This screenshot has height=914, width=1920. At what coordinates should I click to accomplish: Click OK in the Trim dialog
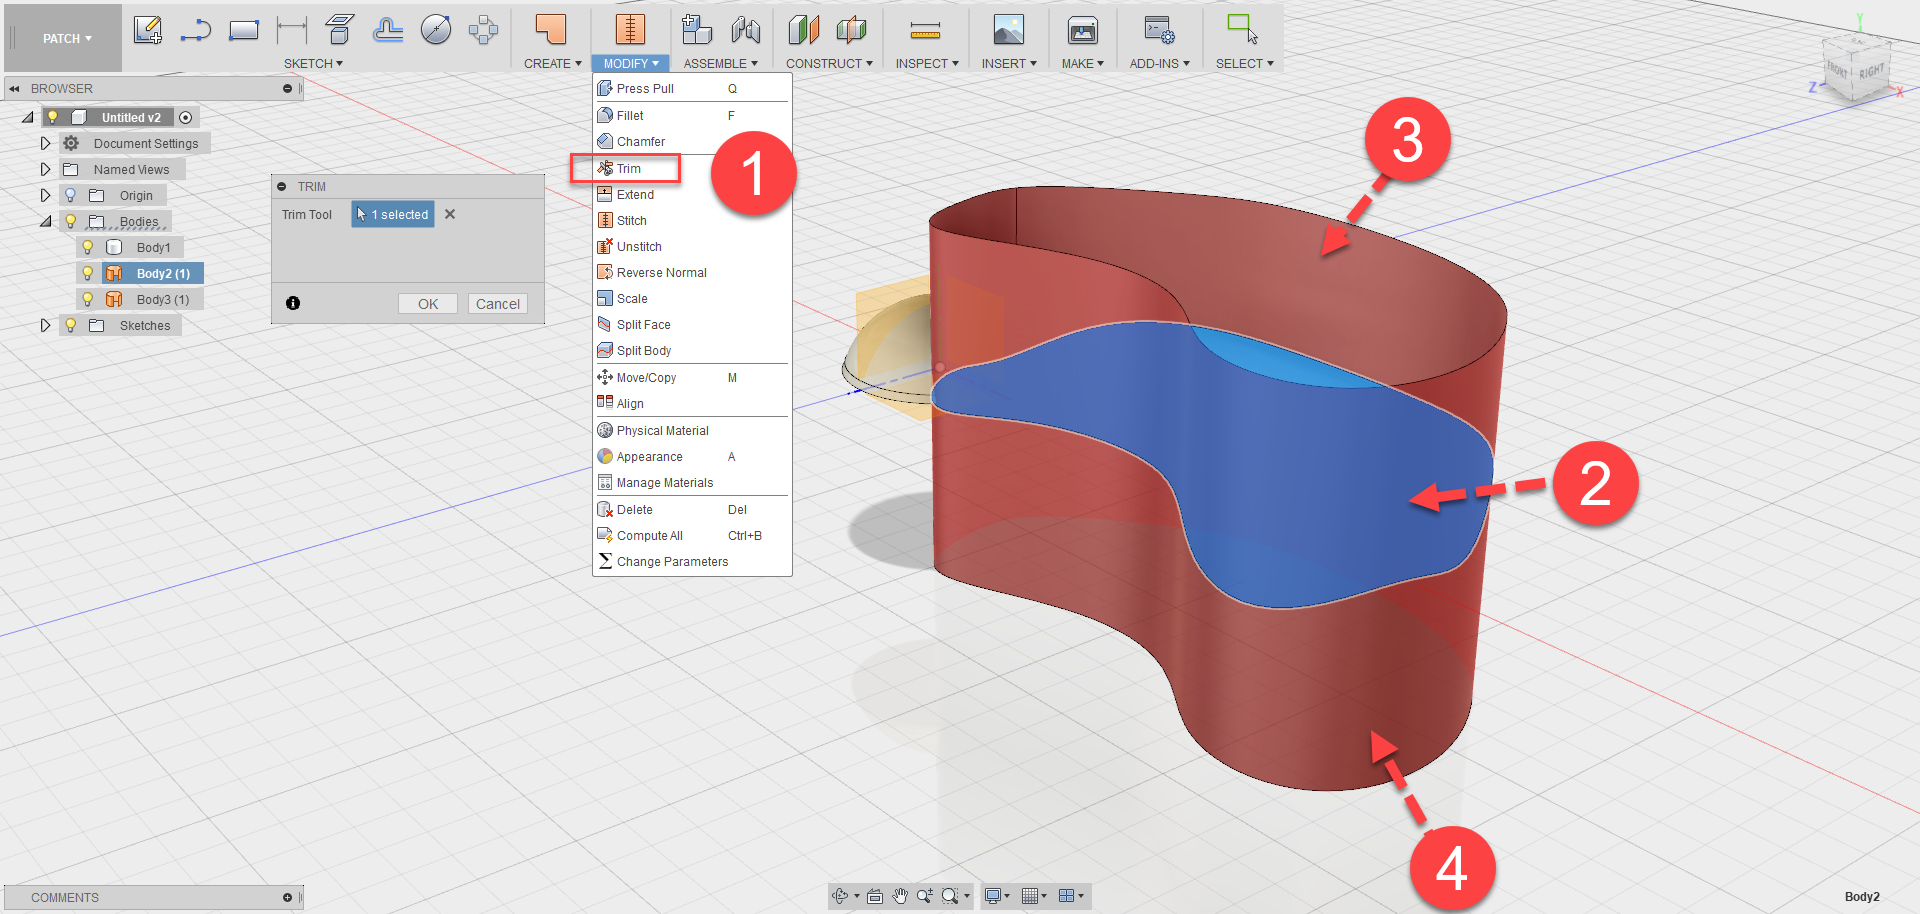427,303
